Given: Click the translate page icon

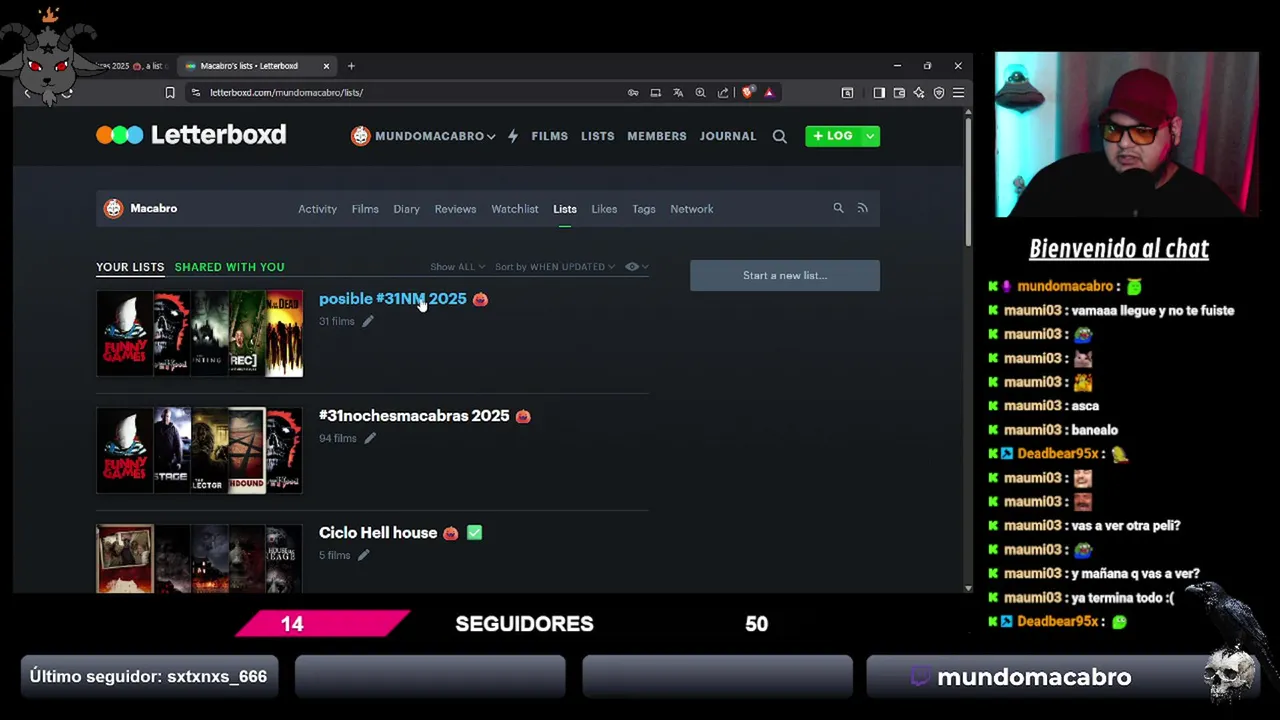Looking at the screenshot, I should click(678, 92).
